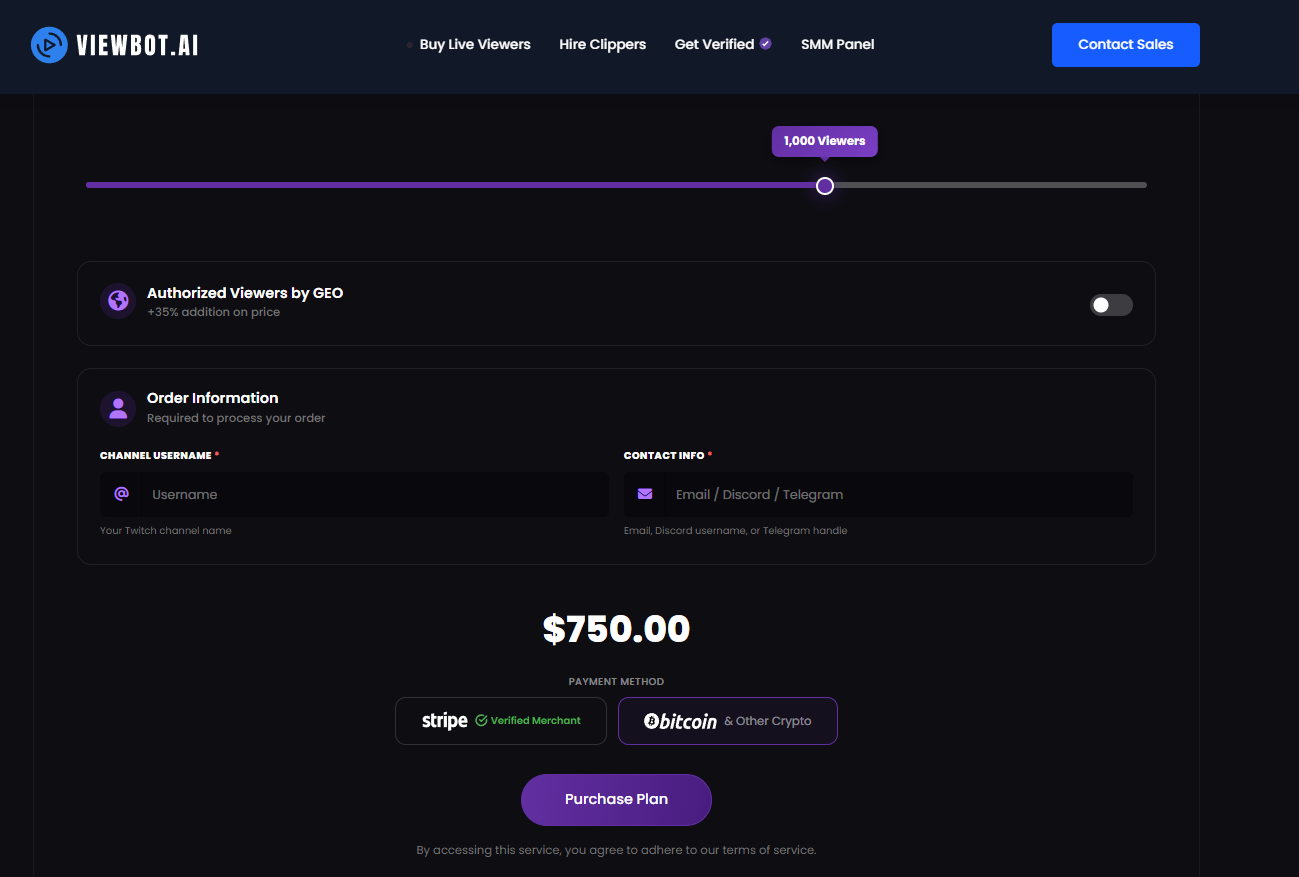Click the purple filled part of the viewers slider
1299x877 pixels.
coord(451,185)
